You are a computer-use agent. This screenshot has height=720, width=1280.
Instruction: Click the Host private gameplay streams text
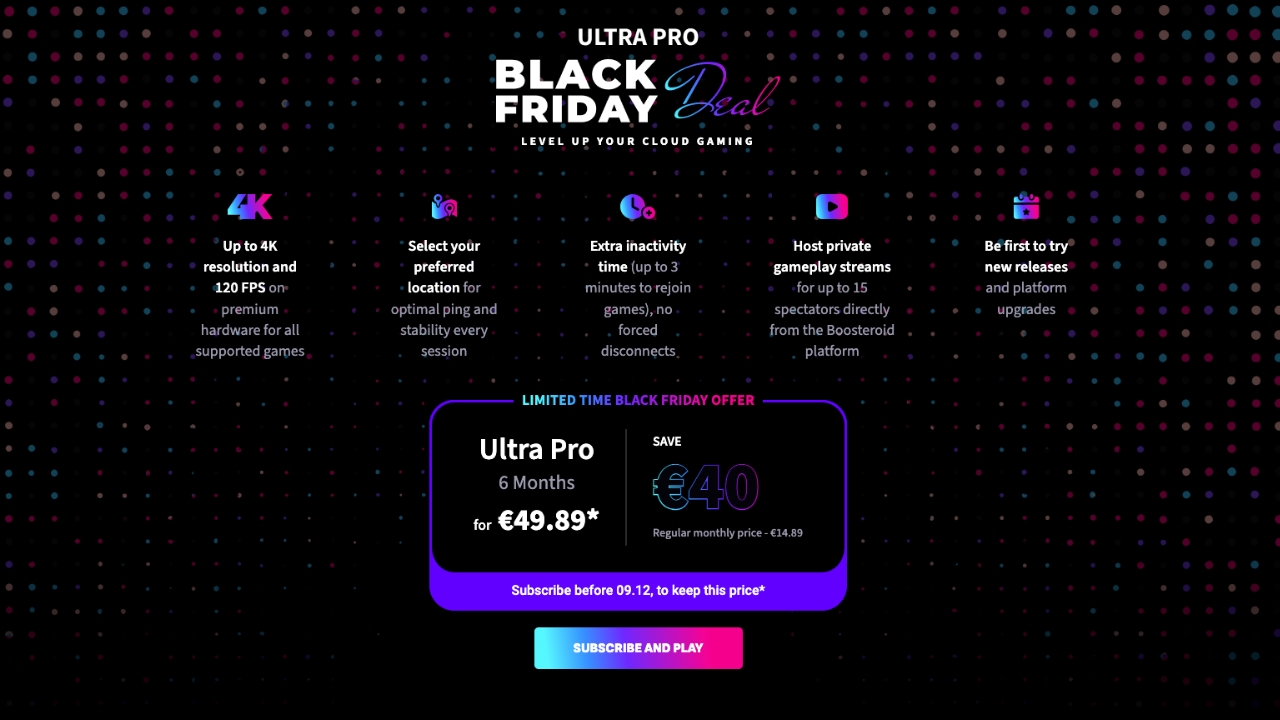(831, 298)
